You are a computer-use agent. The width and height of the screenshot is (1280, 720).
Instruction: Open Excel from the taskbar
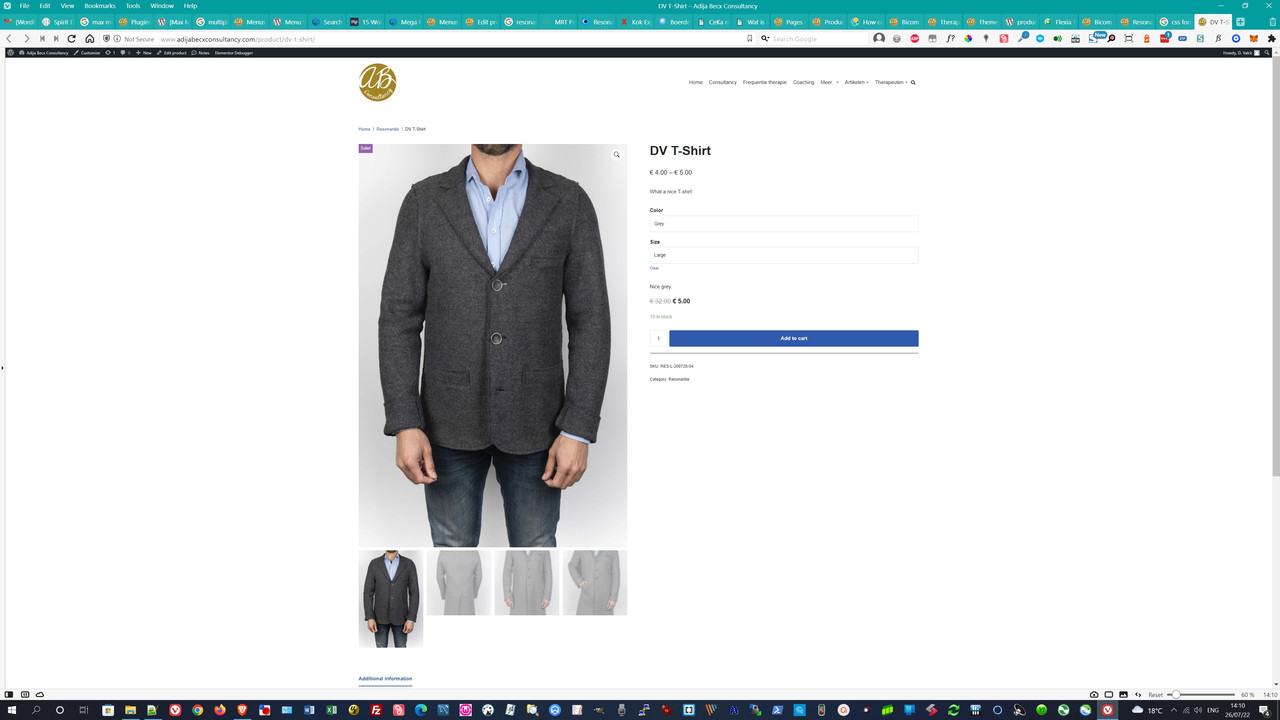331,710
